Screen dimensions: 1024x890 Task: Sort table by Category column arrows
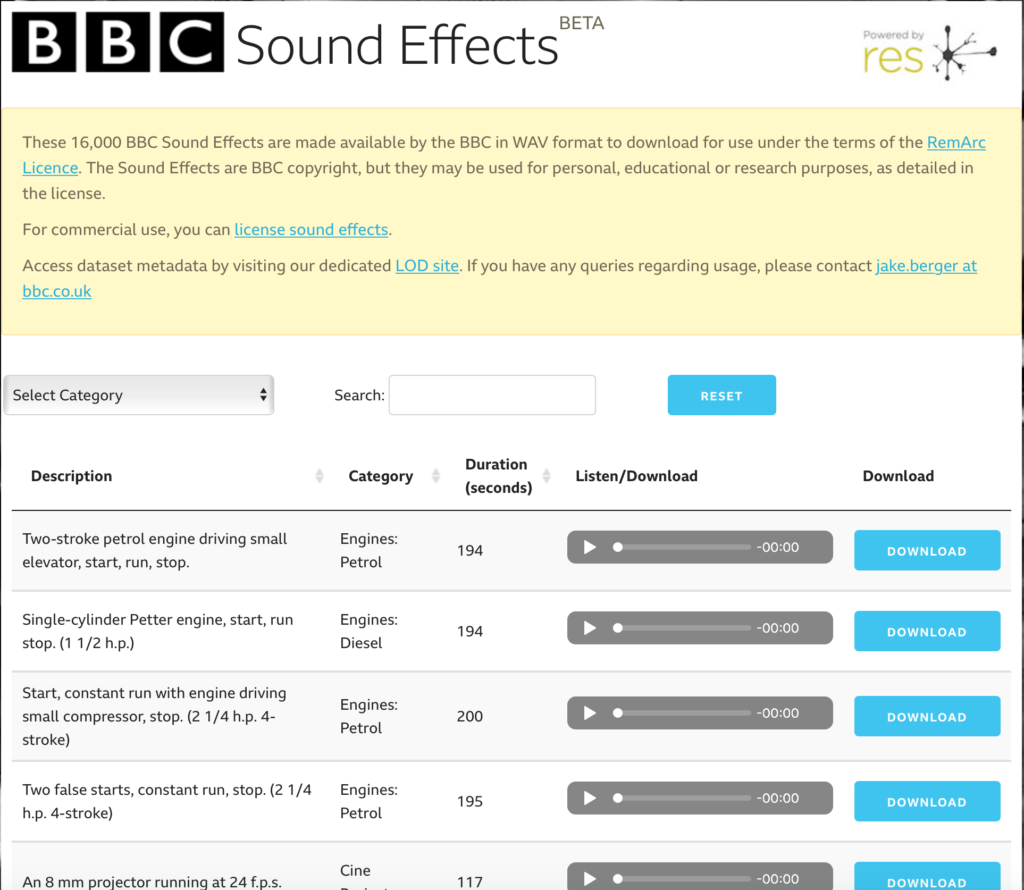pos(436,476)
